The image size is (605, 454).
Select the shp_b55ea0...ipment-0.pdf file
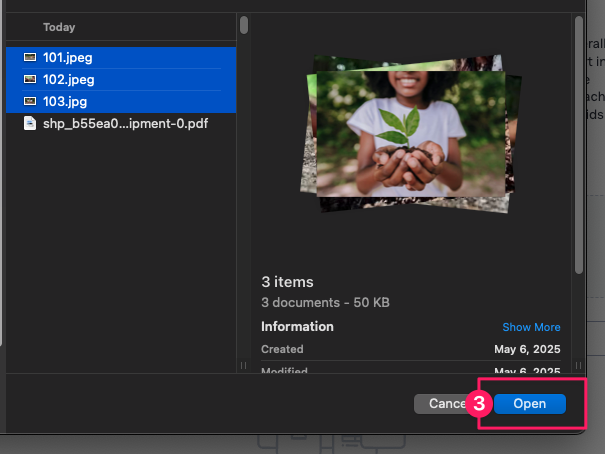[125, 123]
